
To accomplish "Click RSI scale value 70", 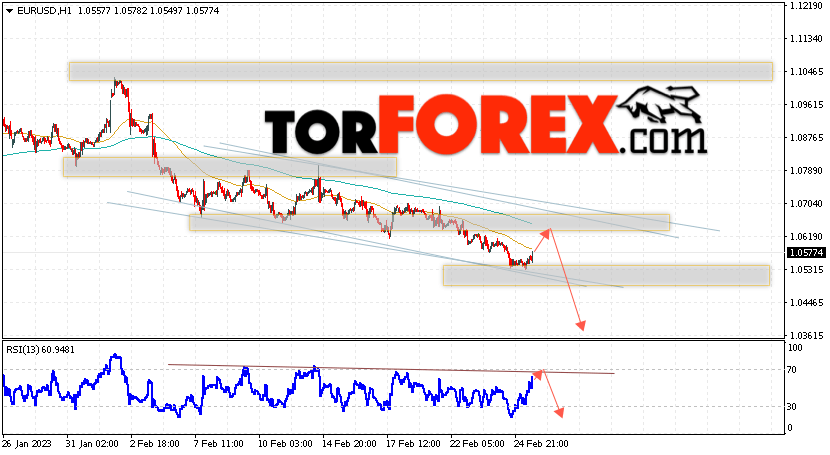I will click(792, 370).
